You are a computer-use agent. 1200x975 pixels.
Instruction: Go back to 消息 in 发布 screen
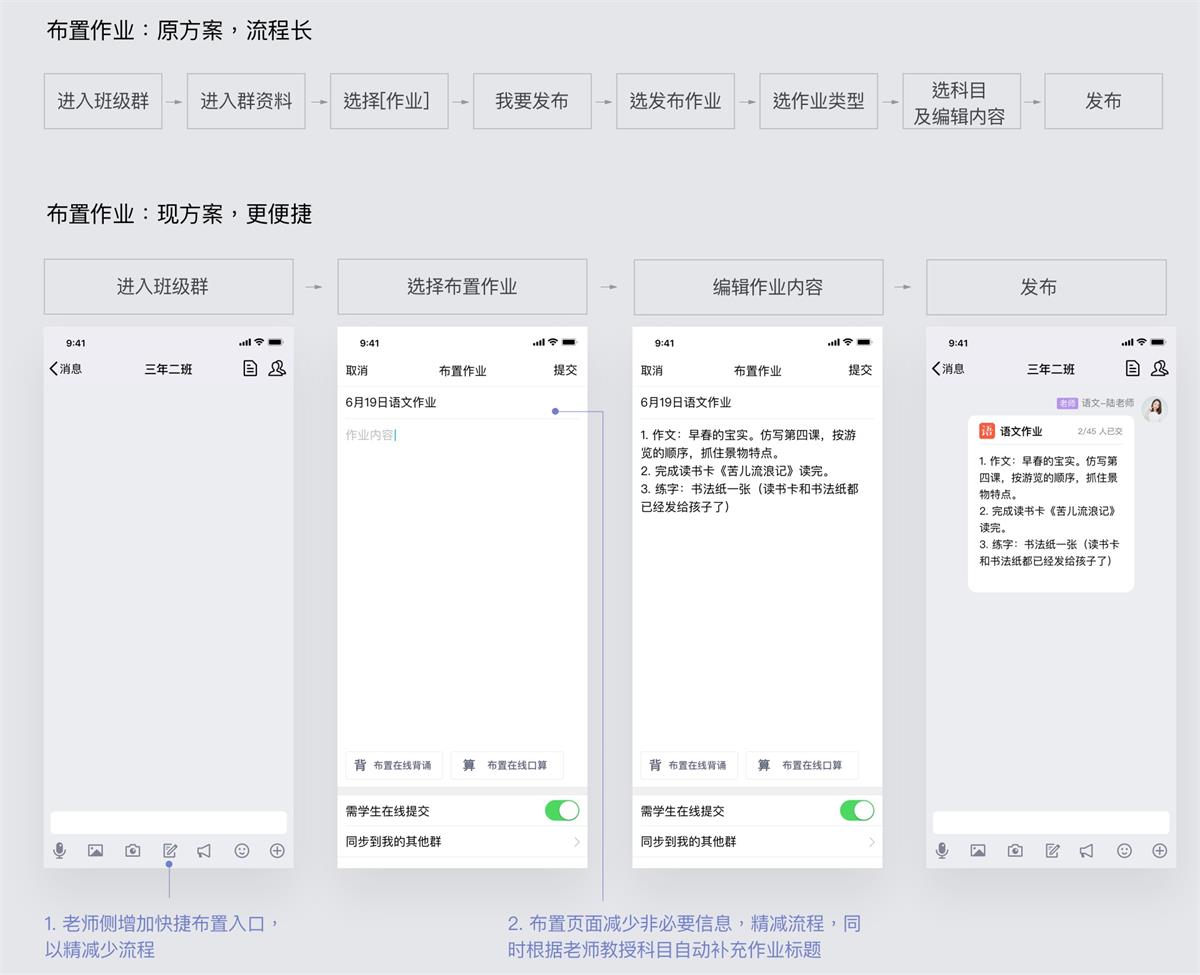tap(948, 369)
